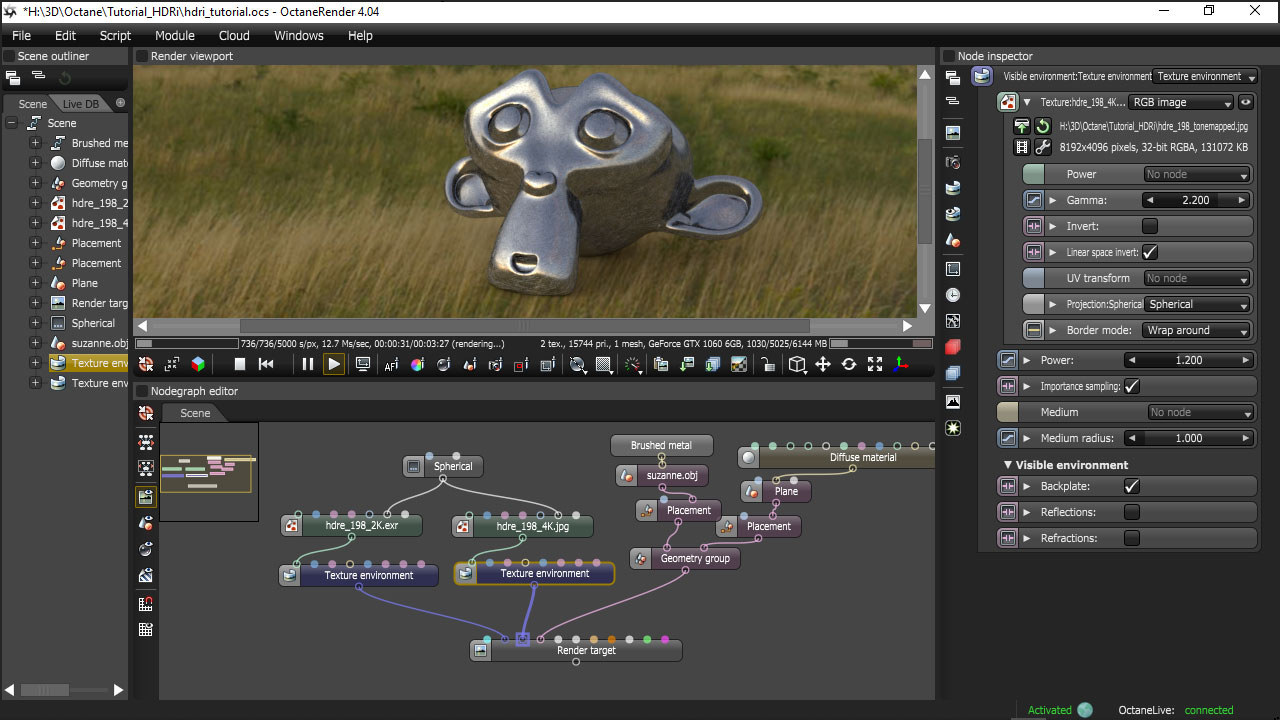Open the Border mode dropdown
The image size is (1280, 720).
coord(1197,330)
